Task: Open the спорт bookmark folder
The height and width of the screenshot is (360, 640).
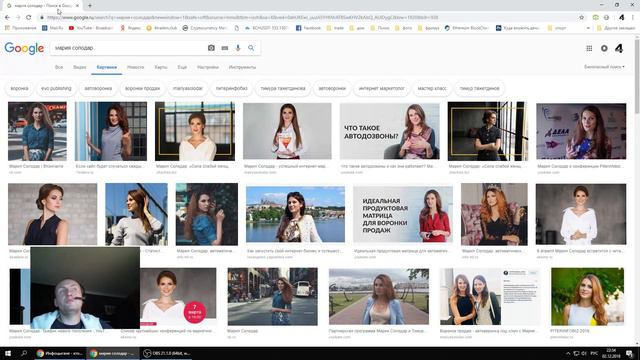Action: point(557,28)
